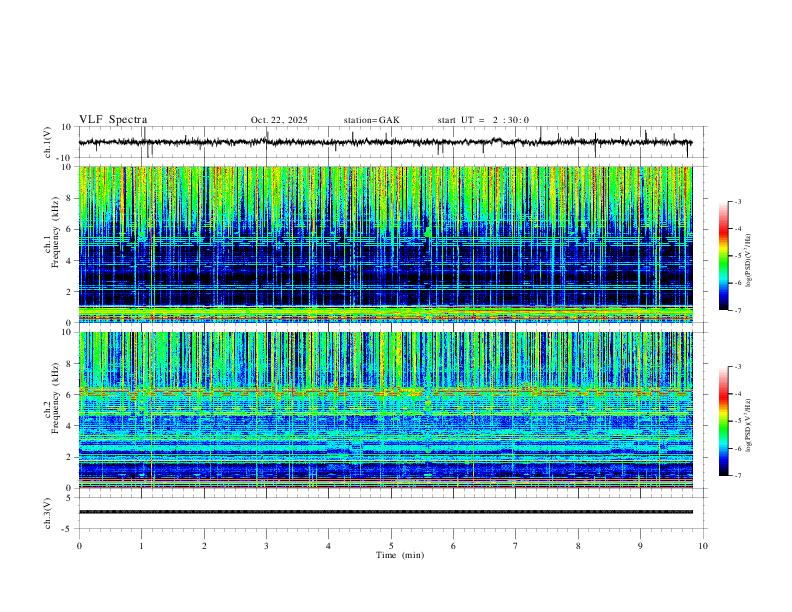Click the ch.2 color bar '-7' label
This screenshot has width=792, height=612.
pos(737,475)
